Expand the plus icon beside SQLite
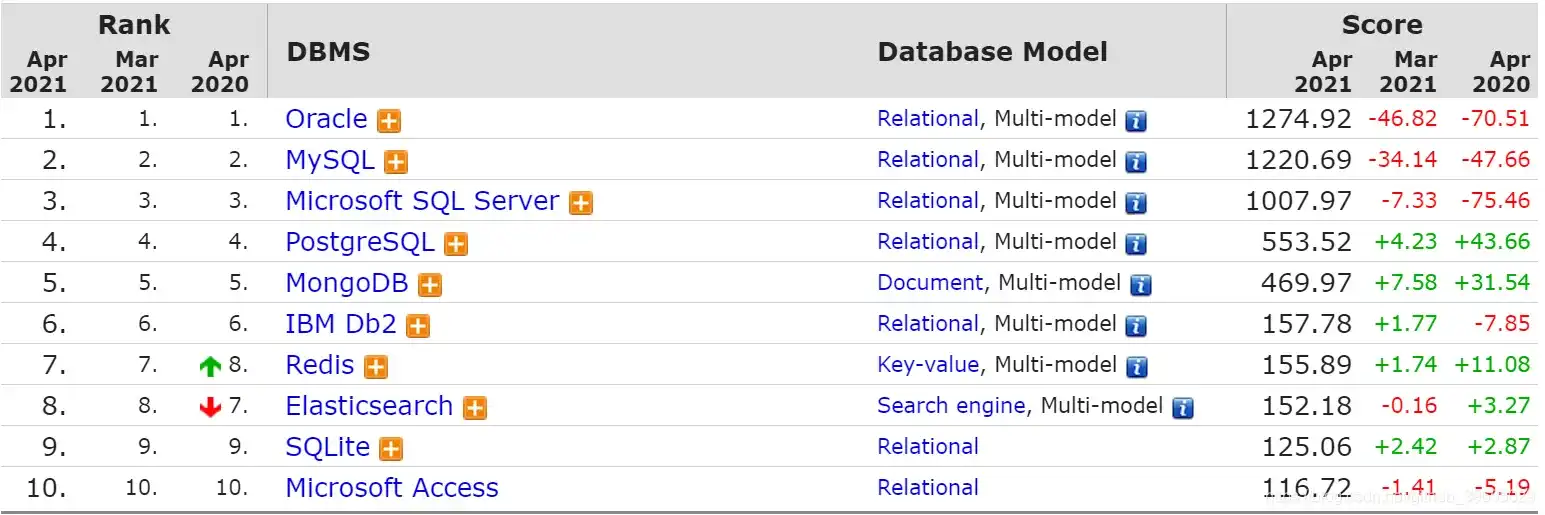This screenshot has width=1545, height=515. [391, 449]
